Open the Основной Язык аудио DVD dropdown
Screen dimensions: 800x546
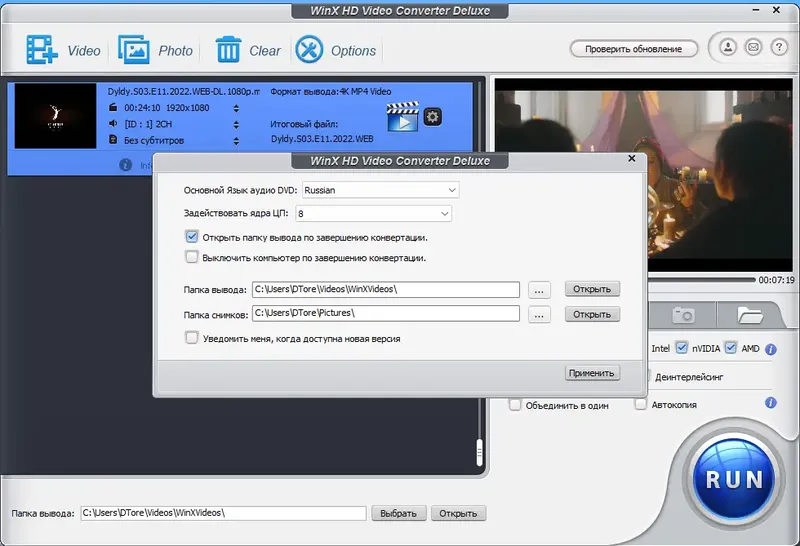[x=381, y=190]
